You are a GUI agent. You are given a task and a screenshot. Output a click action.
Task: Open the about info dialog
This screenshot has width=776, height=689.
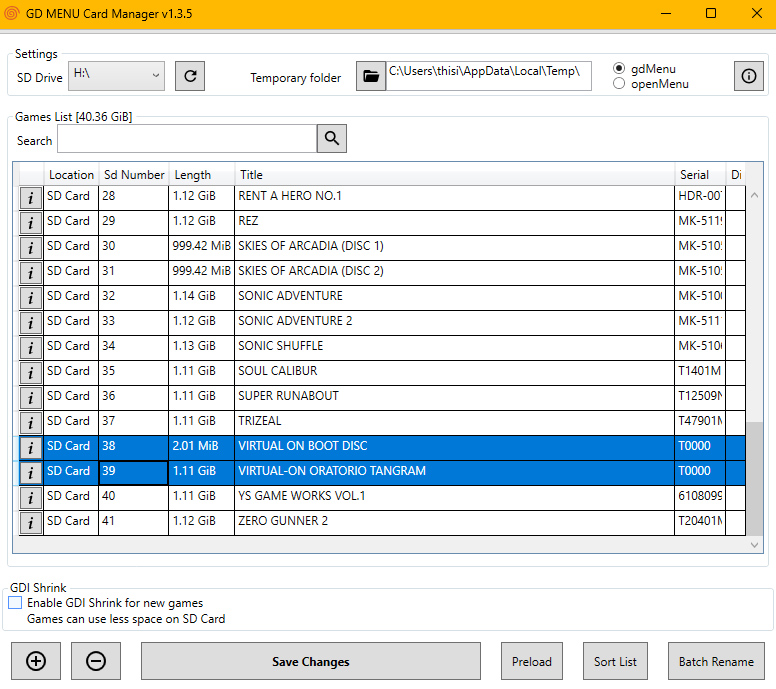point(748,76)
